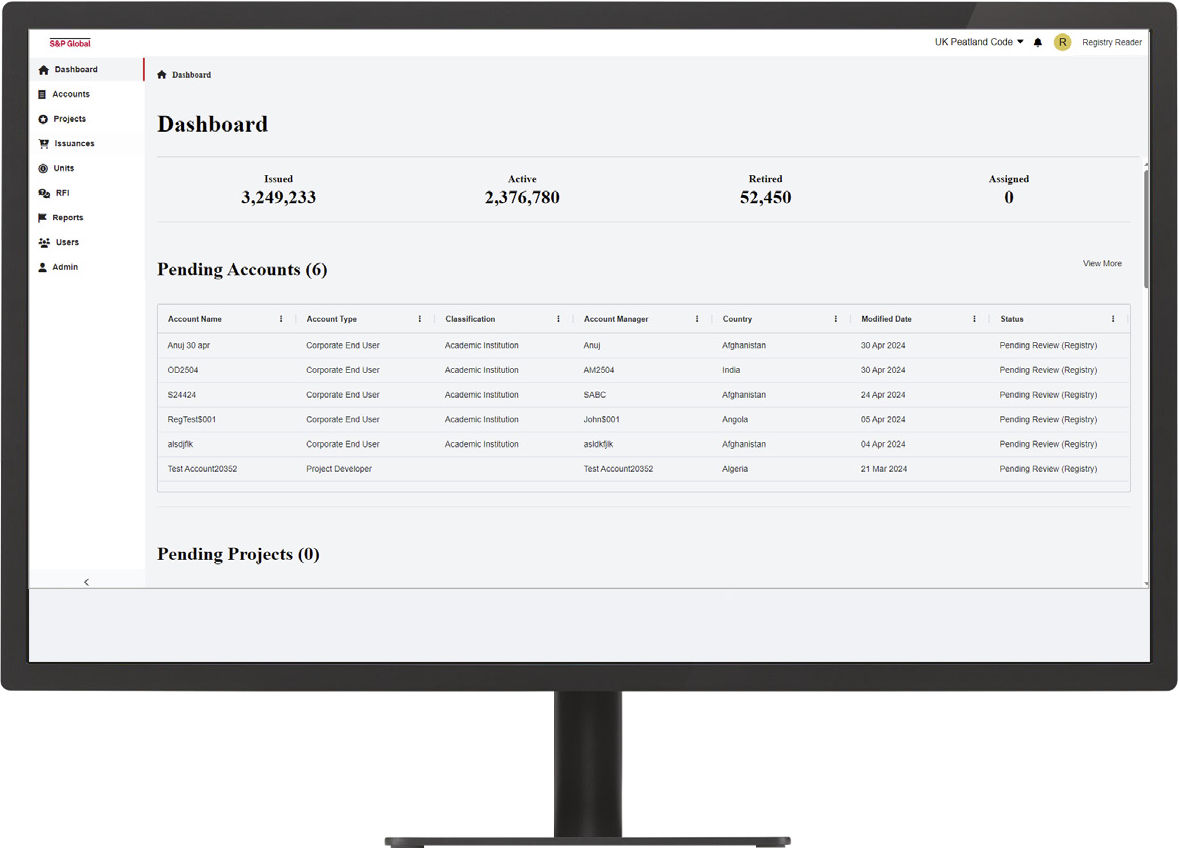Click the Projects sidebar icon
1179x864 pixels.
[43, 119]
